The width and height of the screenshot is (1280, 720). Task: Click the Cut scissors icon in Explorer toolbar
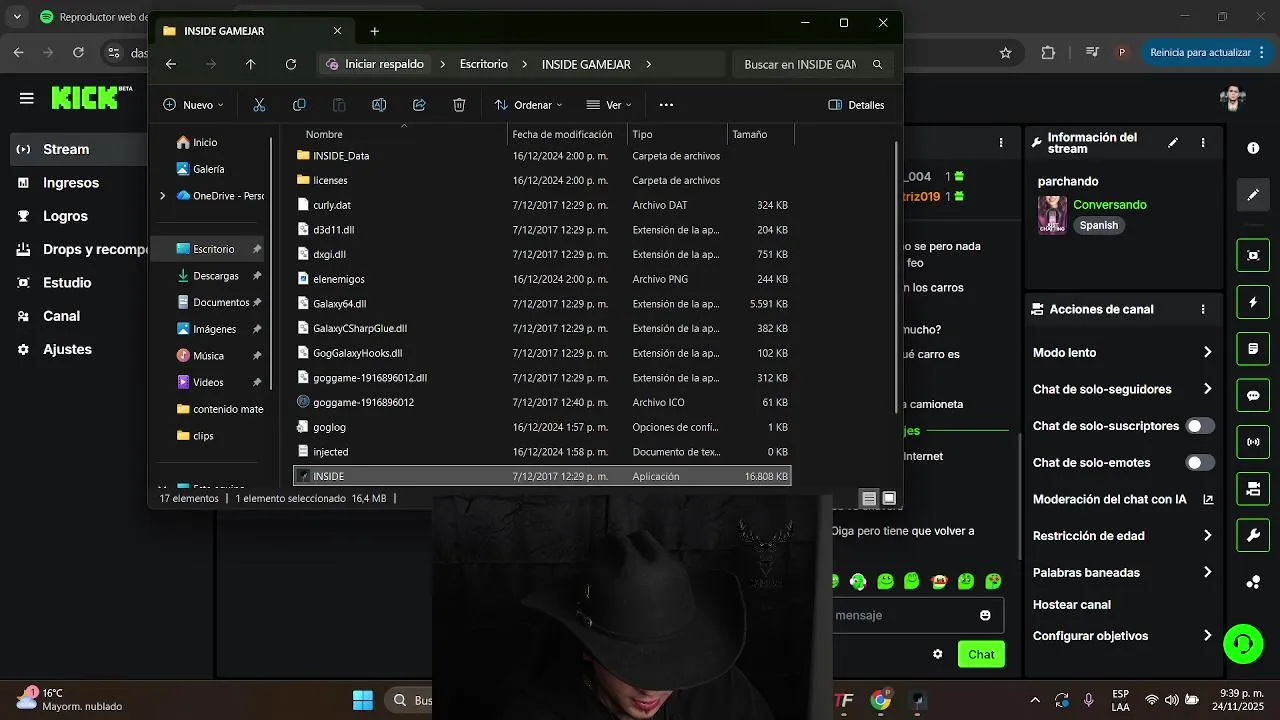tap(259, 105)
